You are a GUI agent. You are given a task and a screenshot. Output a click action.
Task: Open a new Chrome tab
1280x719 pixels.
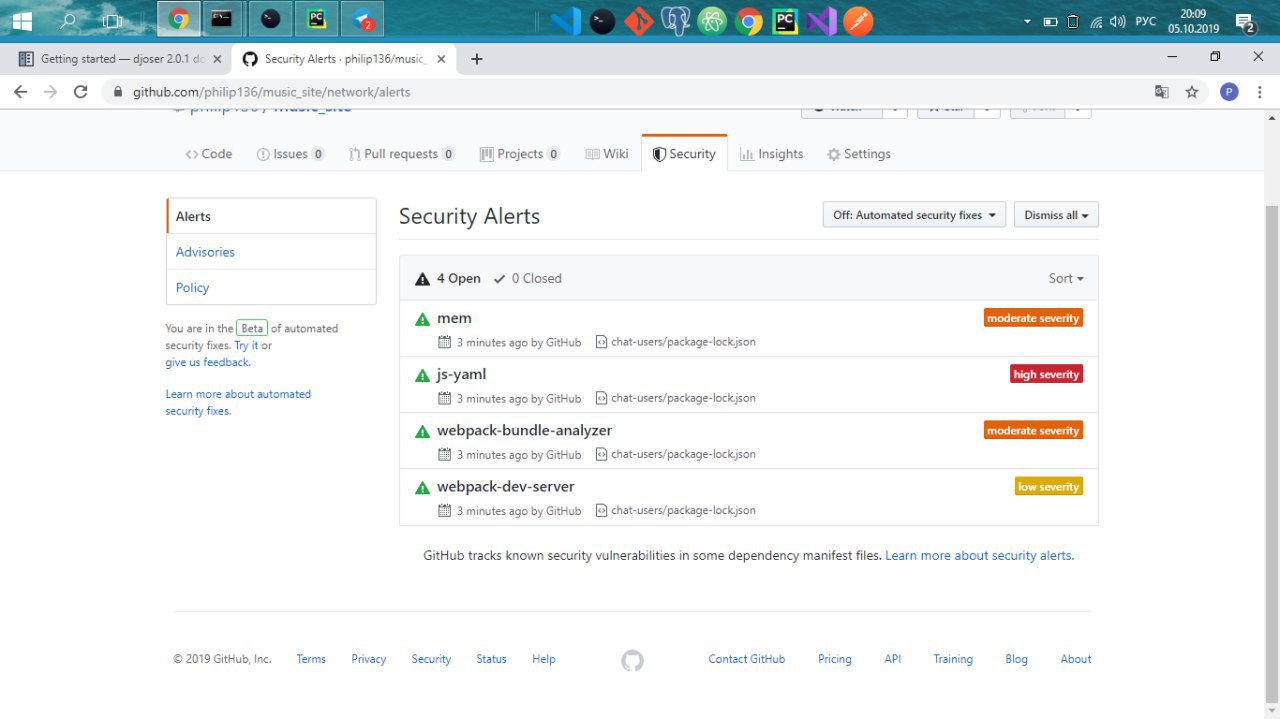click(x=476, y=59)
